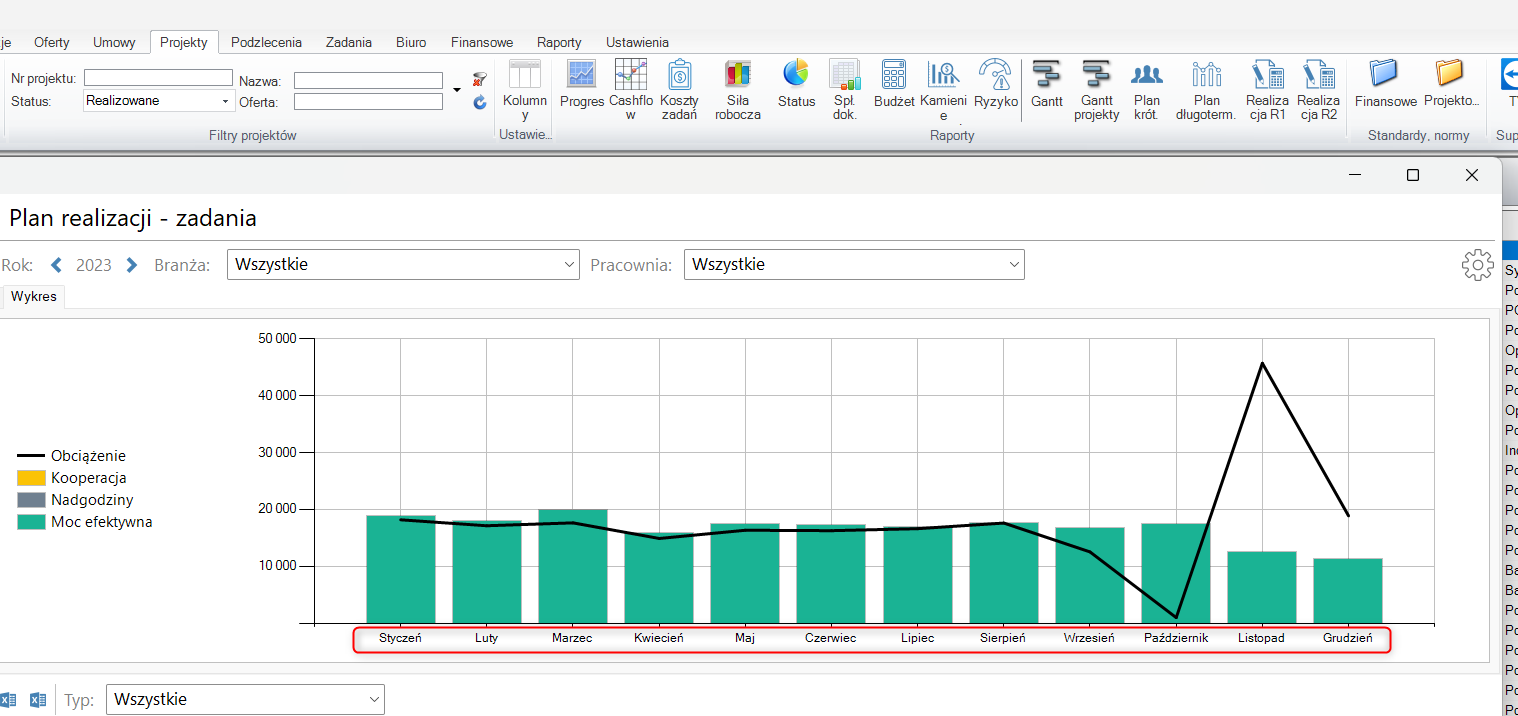Screen dimensions: 1518x716
Task: Click the Obciążenie legend entry
Action: (72, 456)
